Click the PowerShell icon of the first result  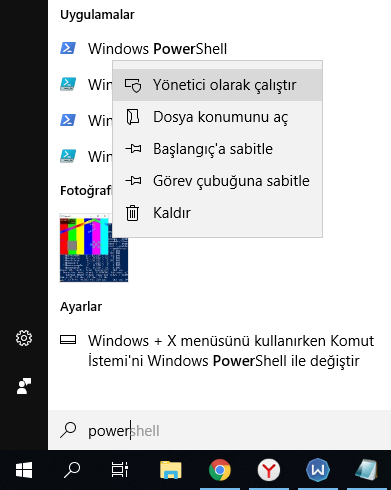click(68, 48)
